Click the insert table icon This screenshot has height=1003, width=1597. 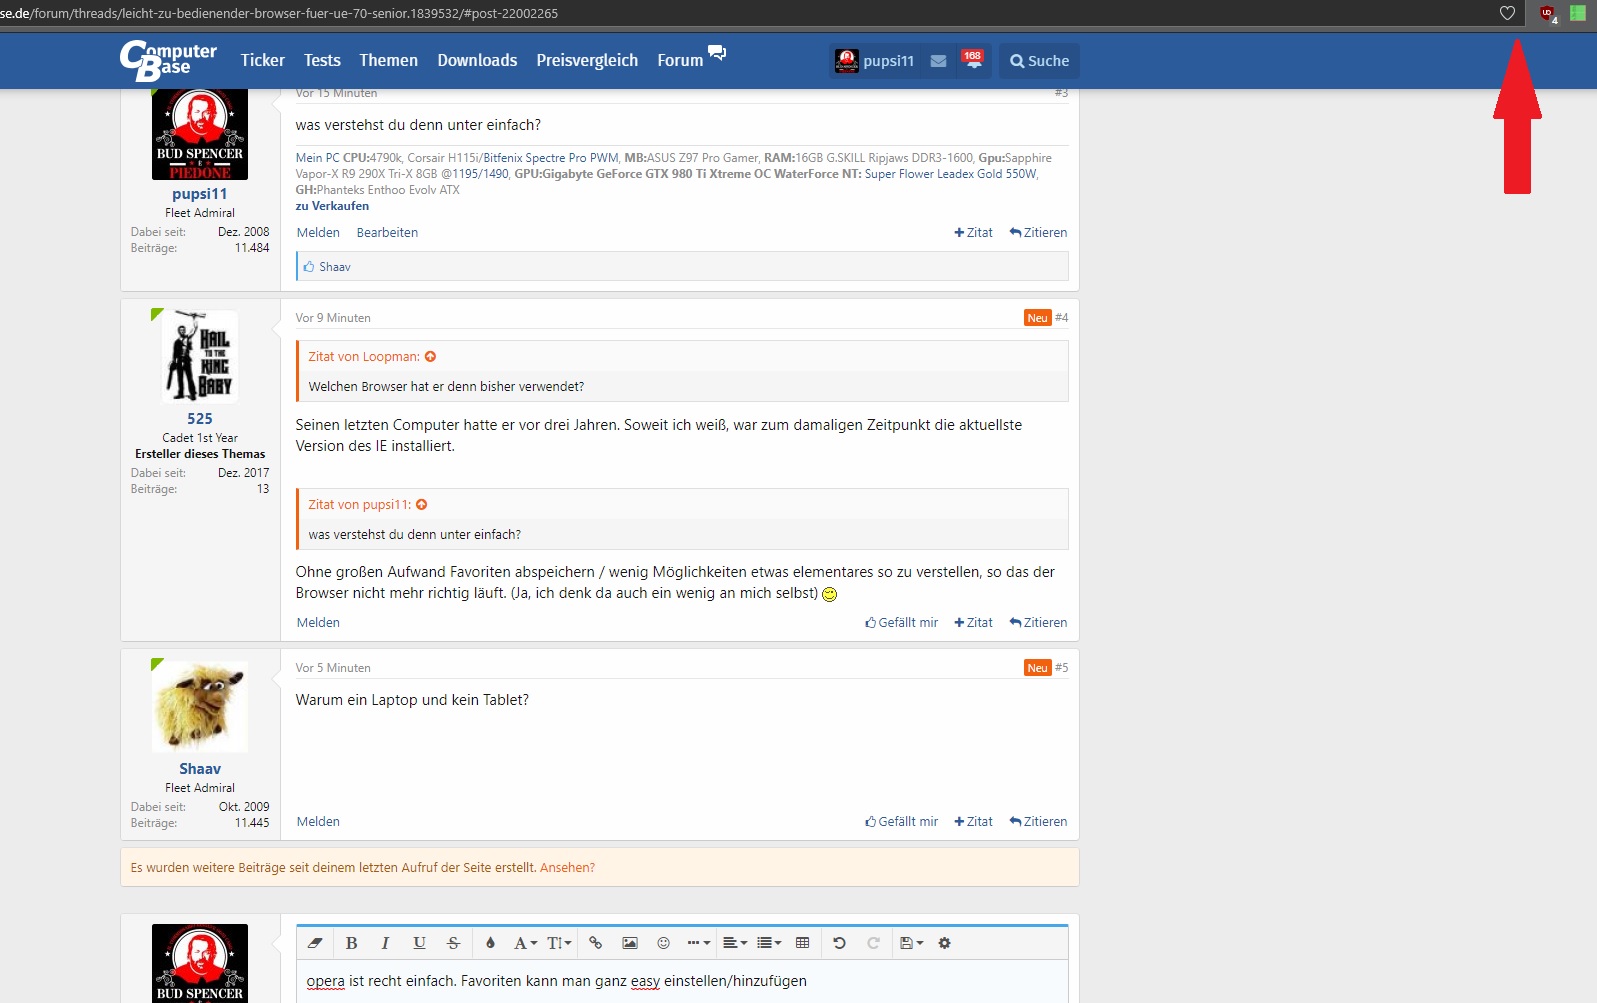tap(802, 943)
